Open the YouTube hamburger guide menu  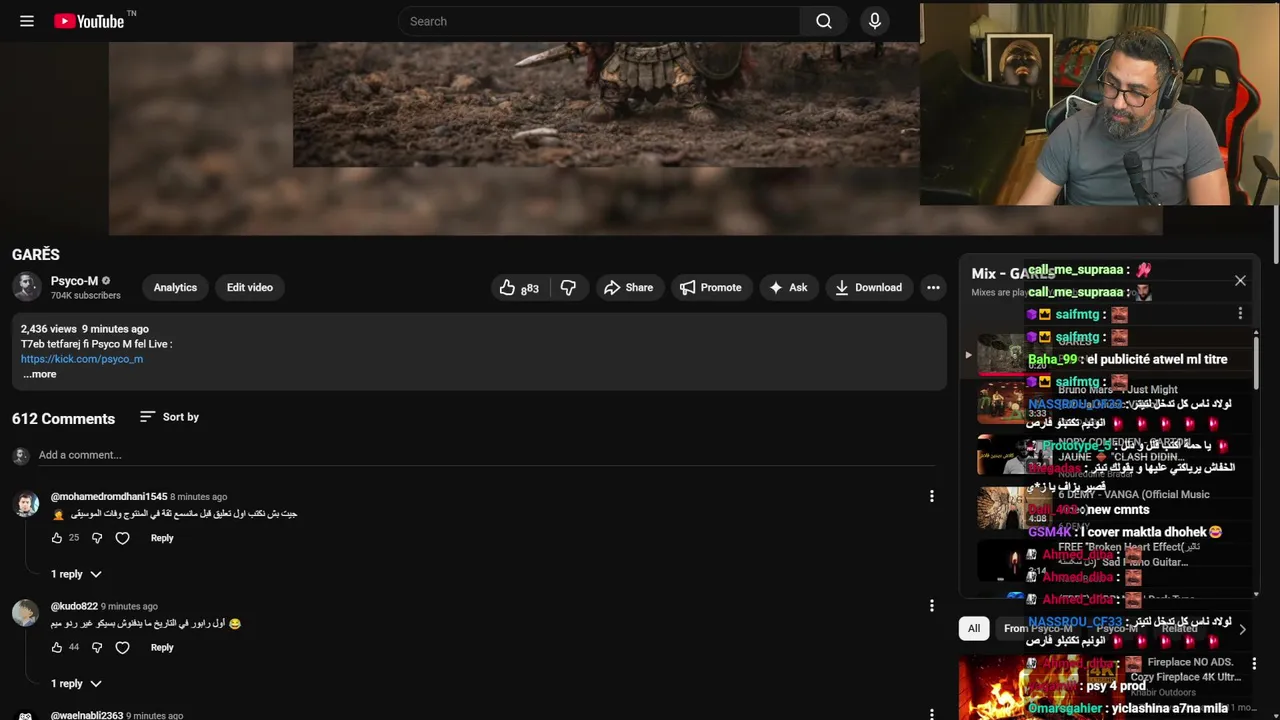click(x=27, y=21)
